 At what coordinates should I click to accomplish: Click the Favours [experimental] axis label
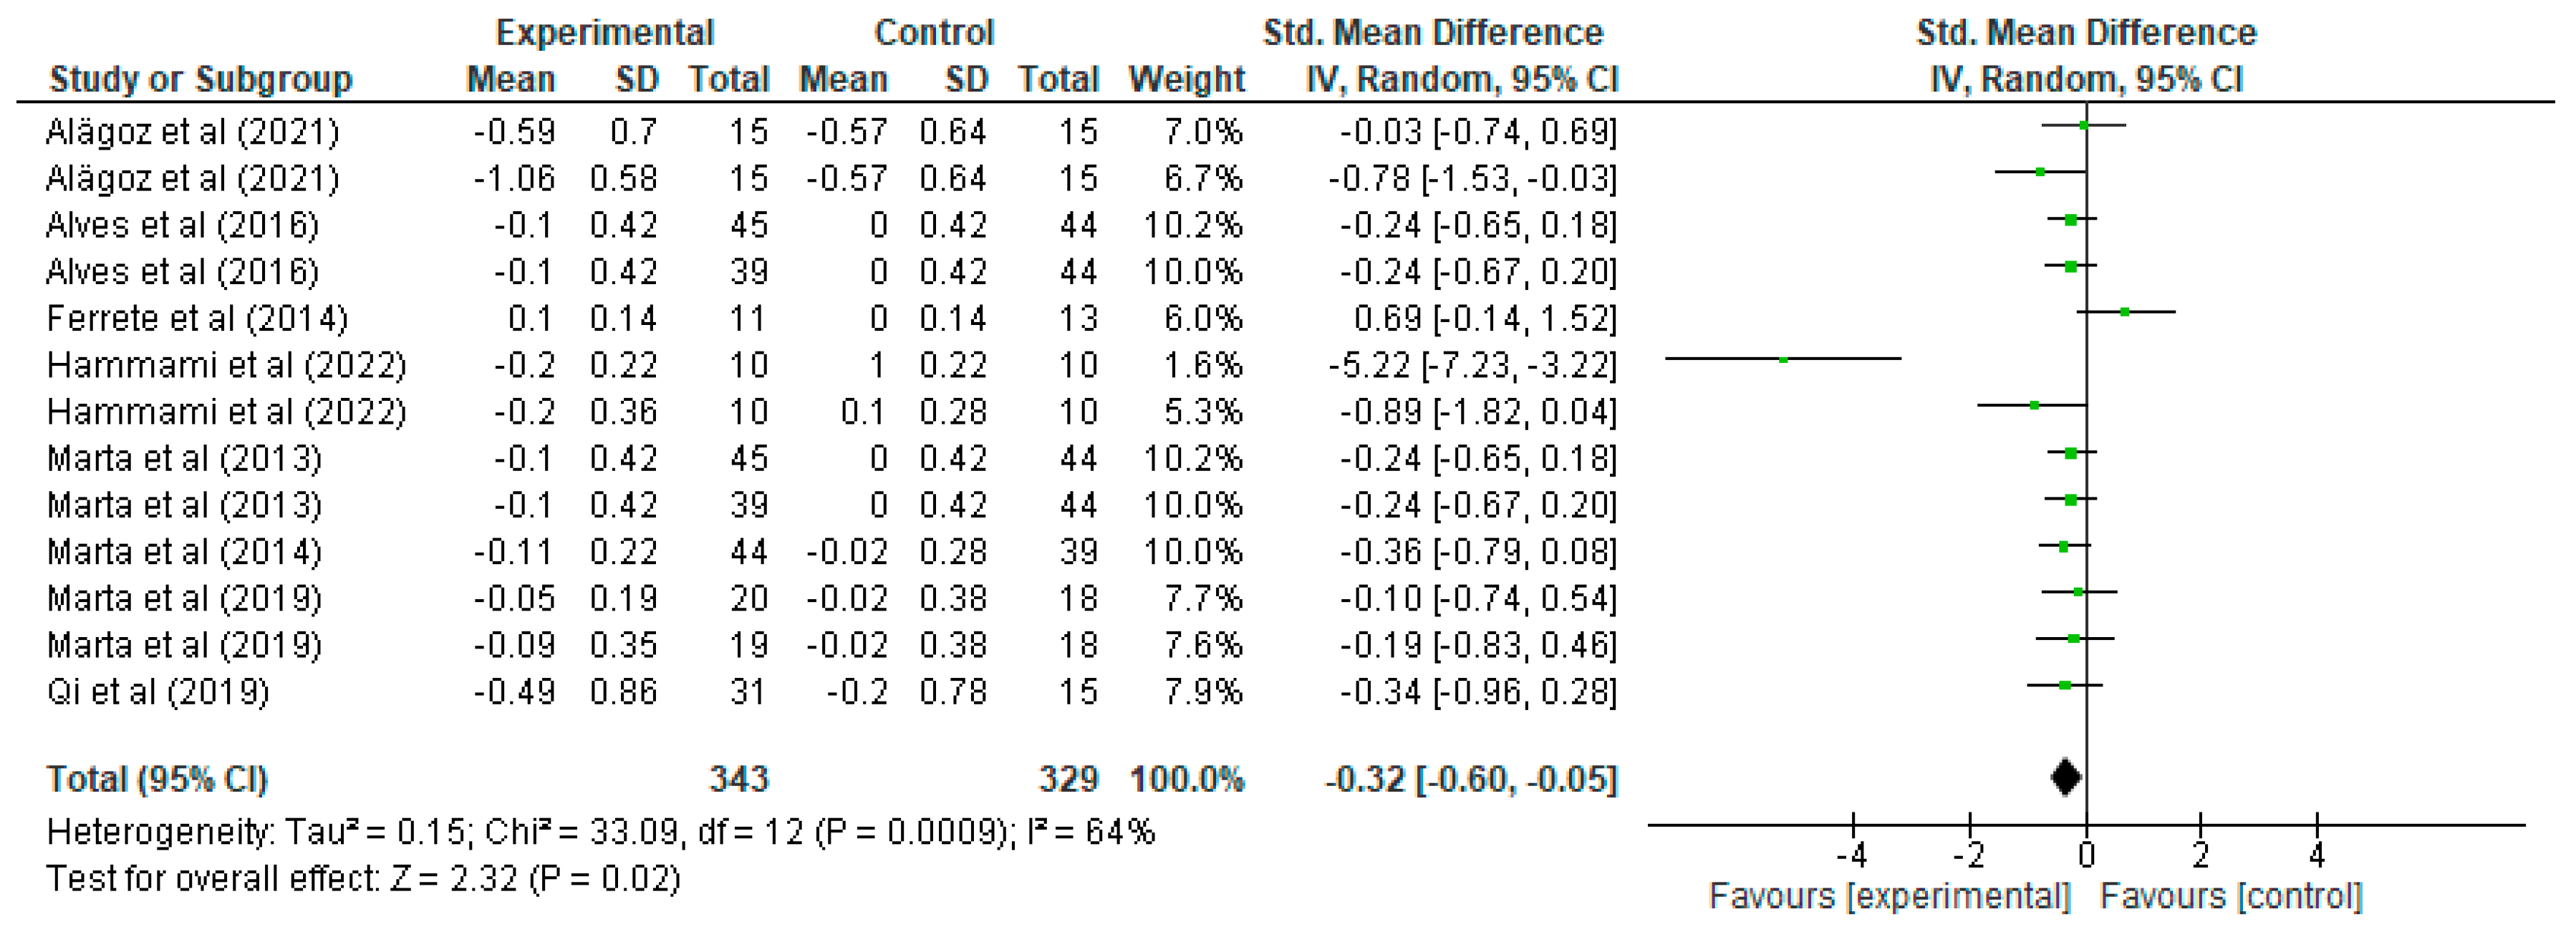click(x=1889, y=896)
